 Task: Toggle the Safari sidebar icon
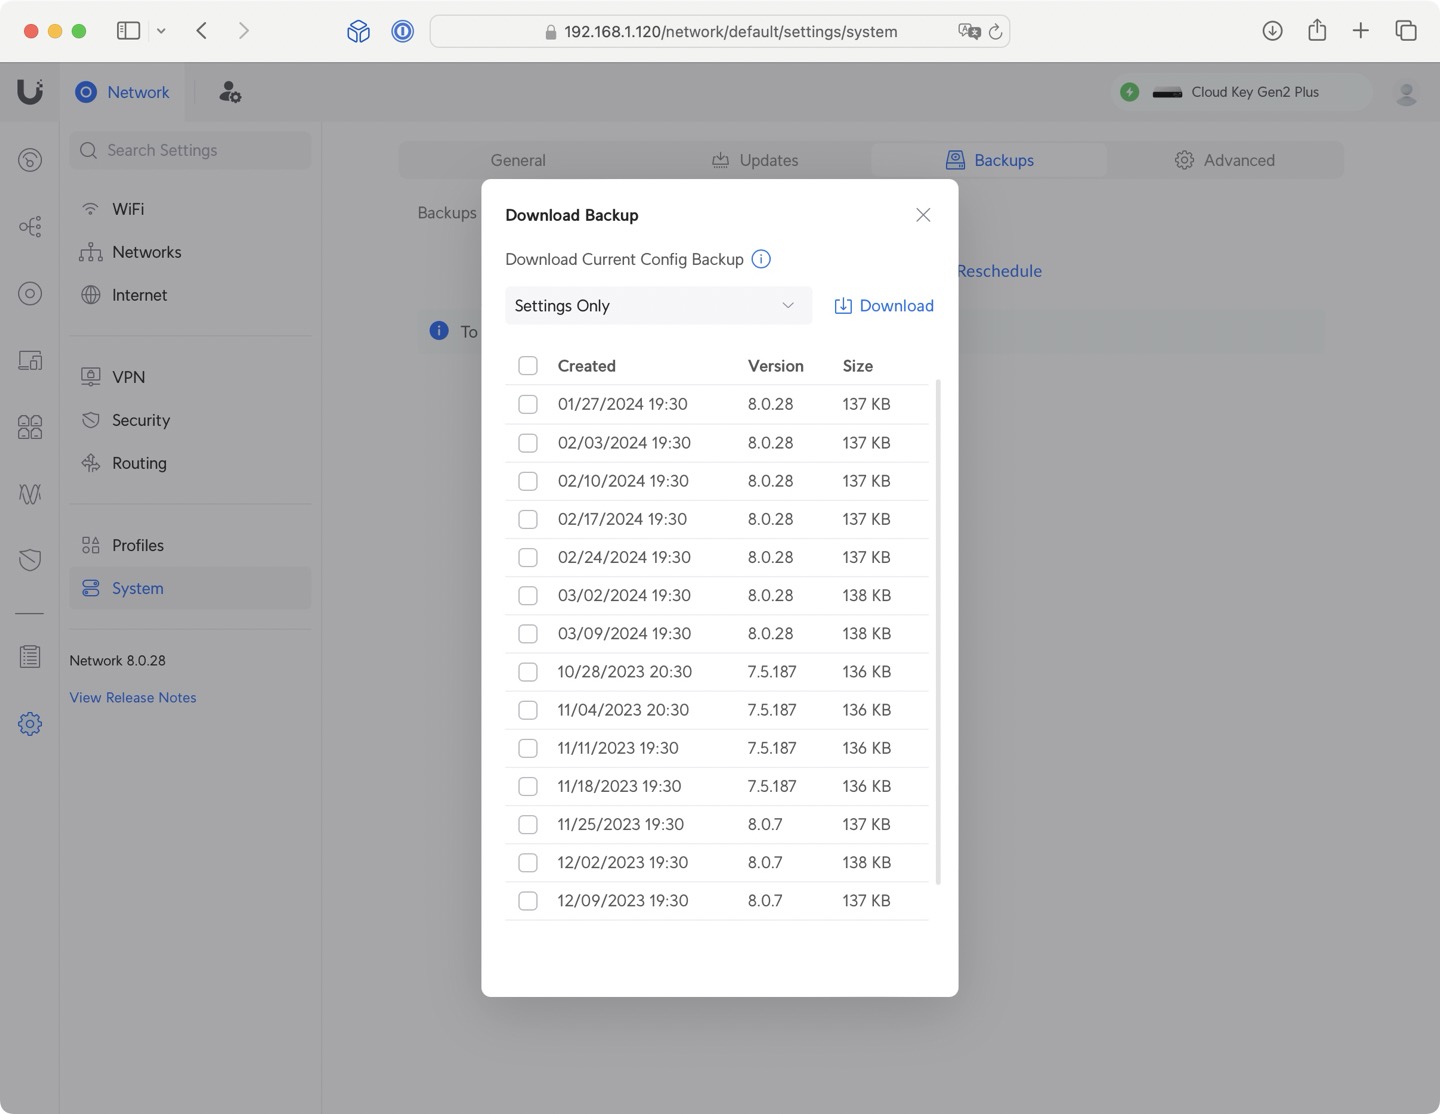(128, 31)
